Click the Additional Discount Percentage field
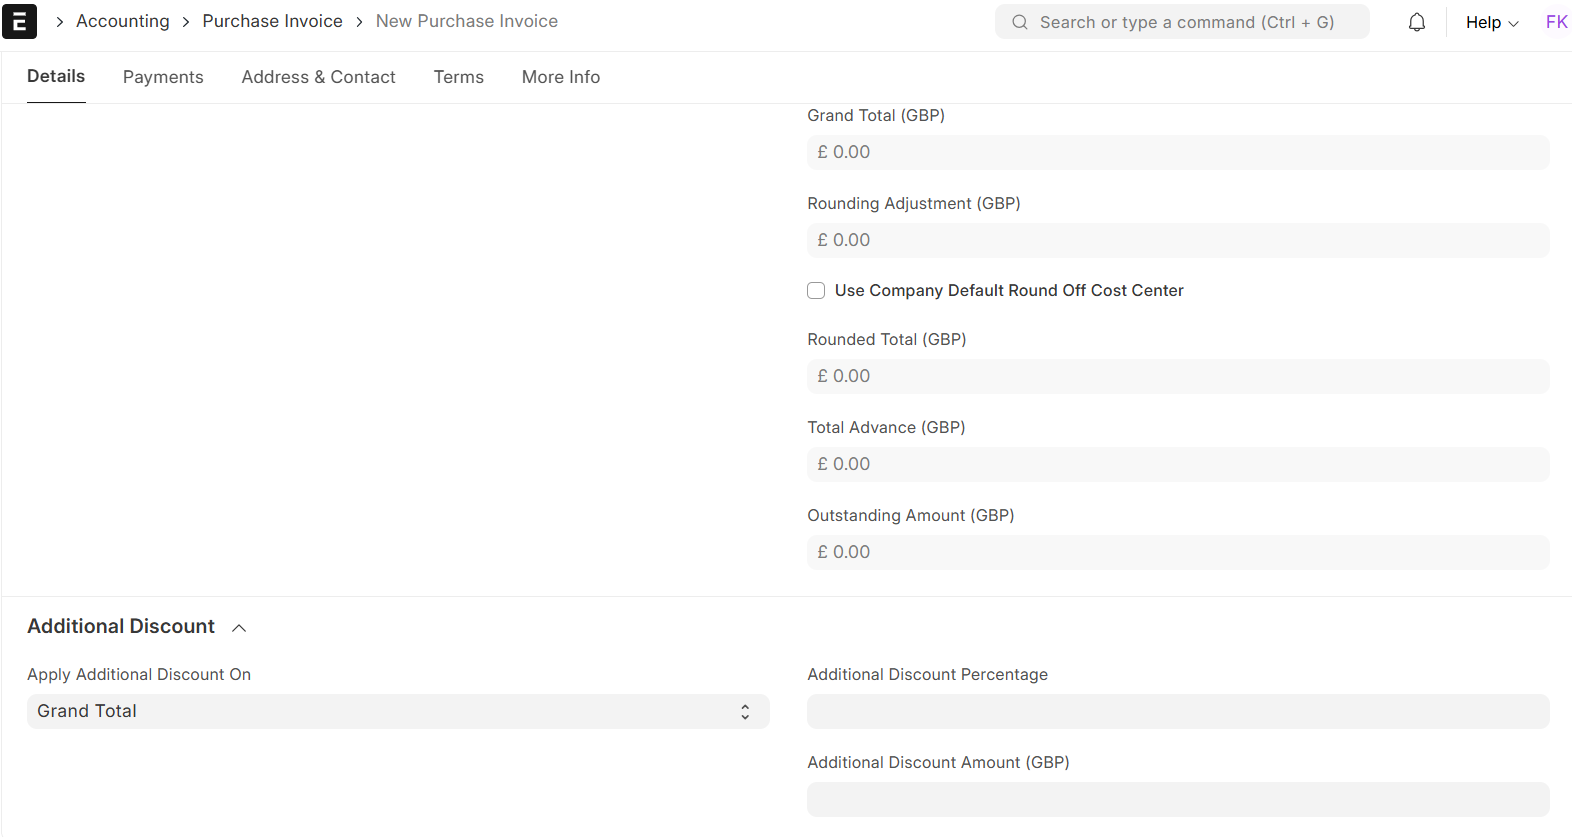 [x=1177, y=711]
